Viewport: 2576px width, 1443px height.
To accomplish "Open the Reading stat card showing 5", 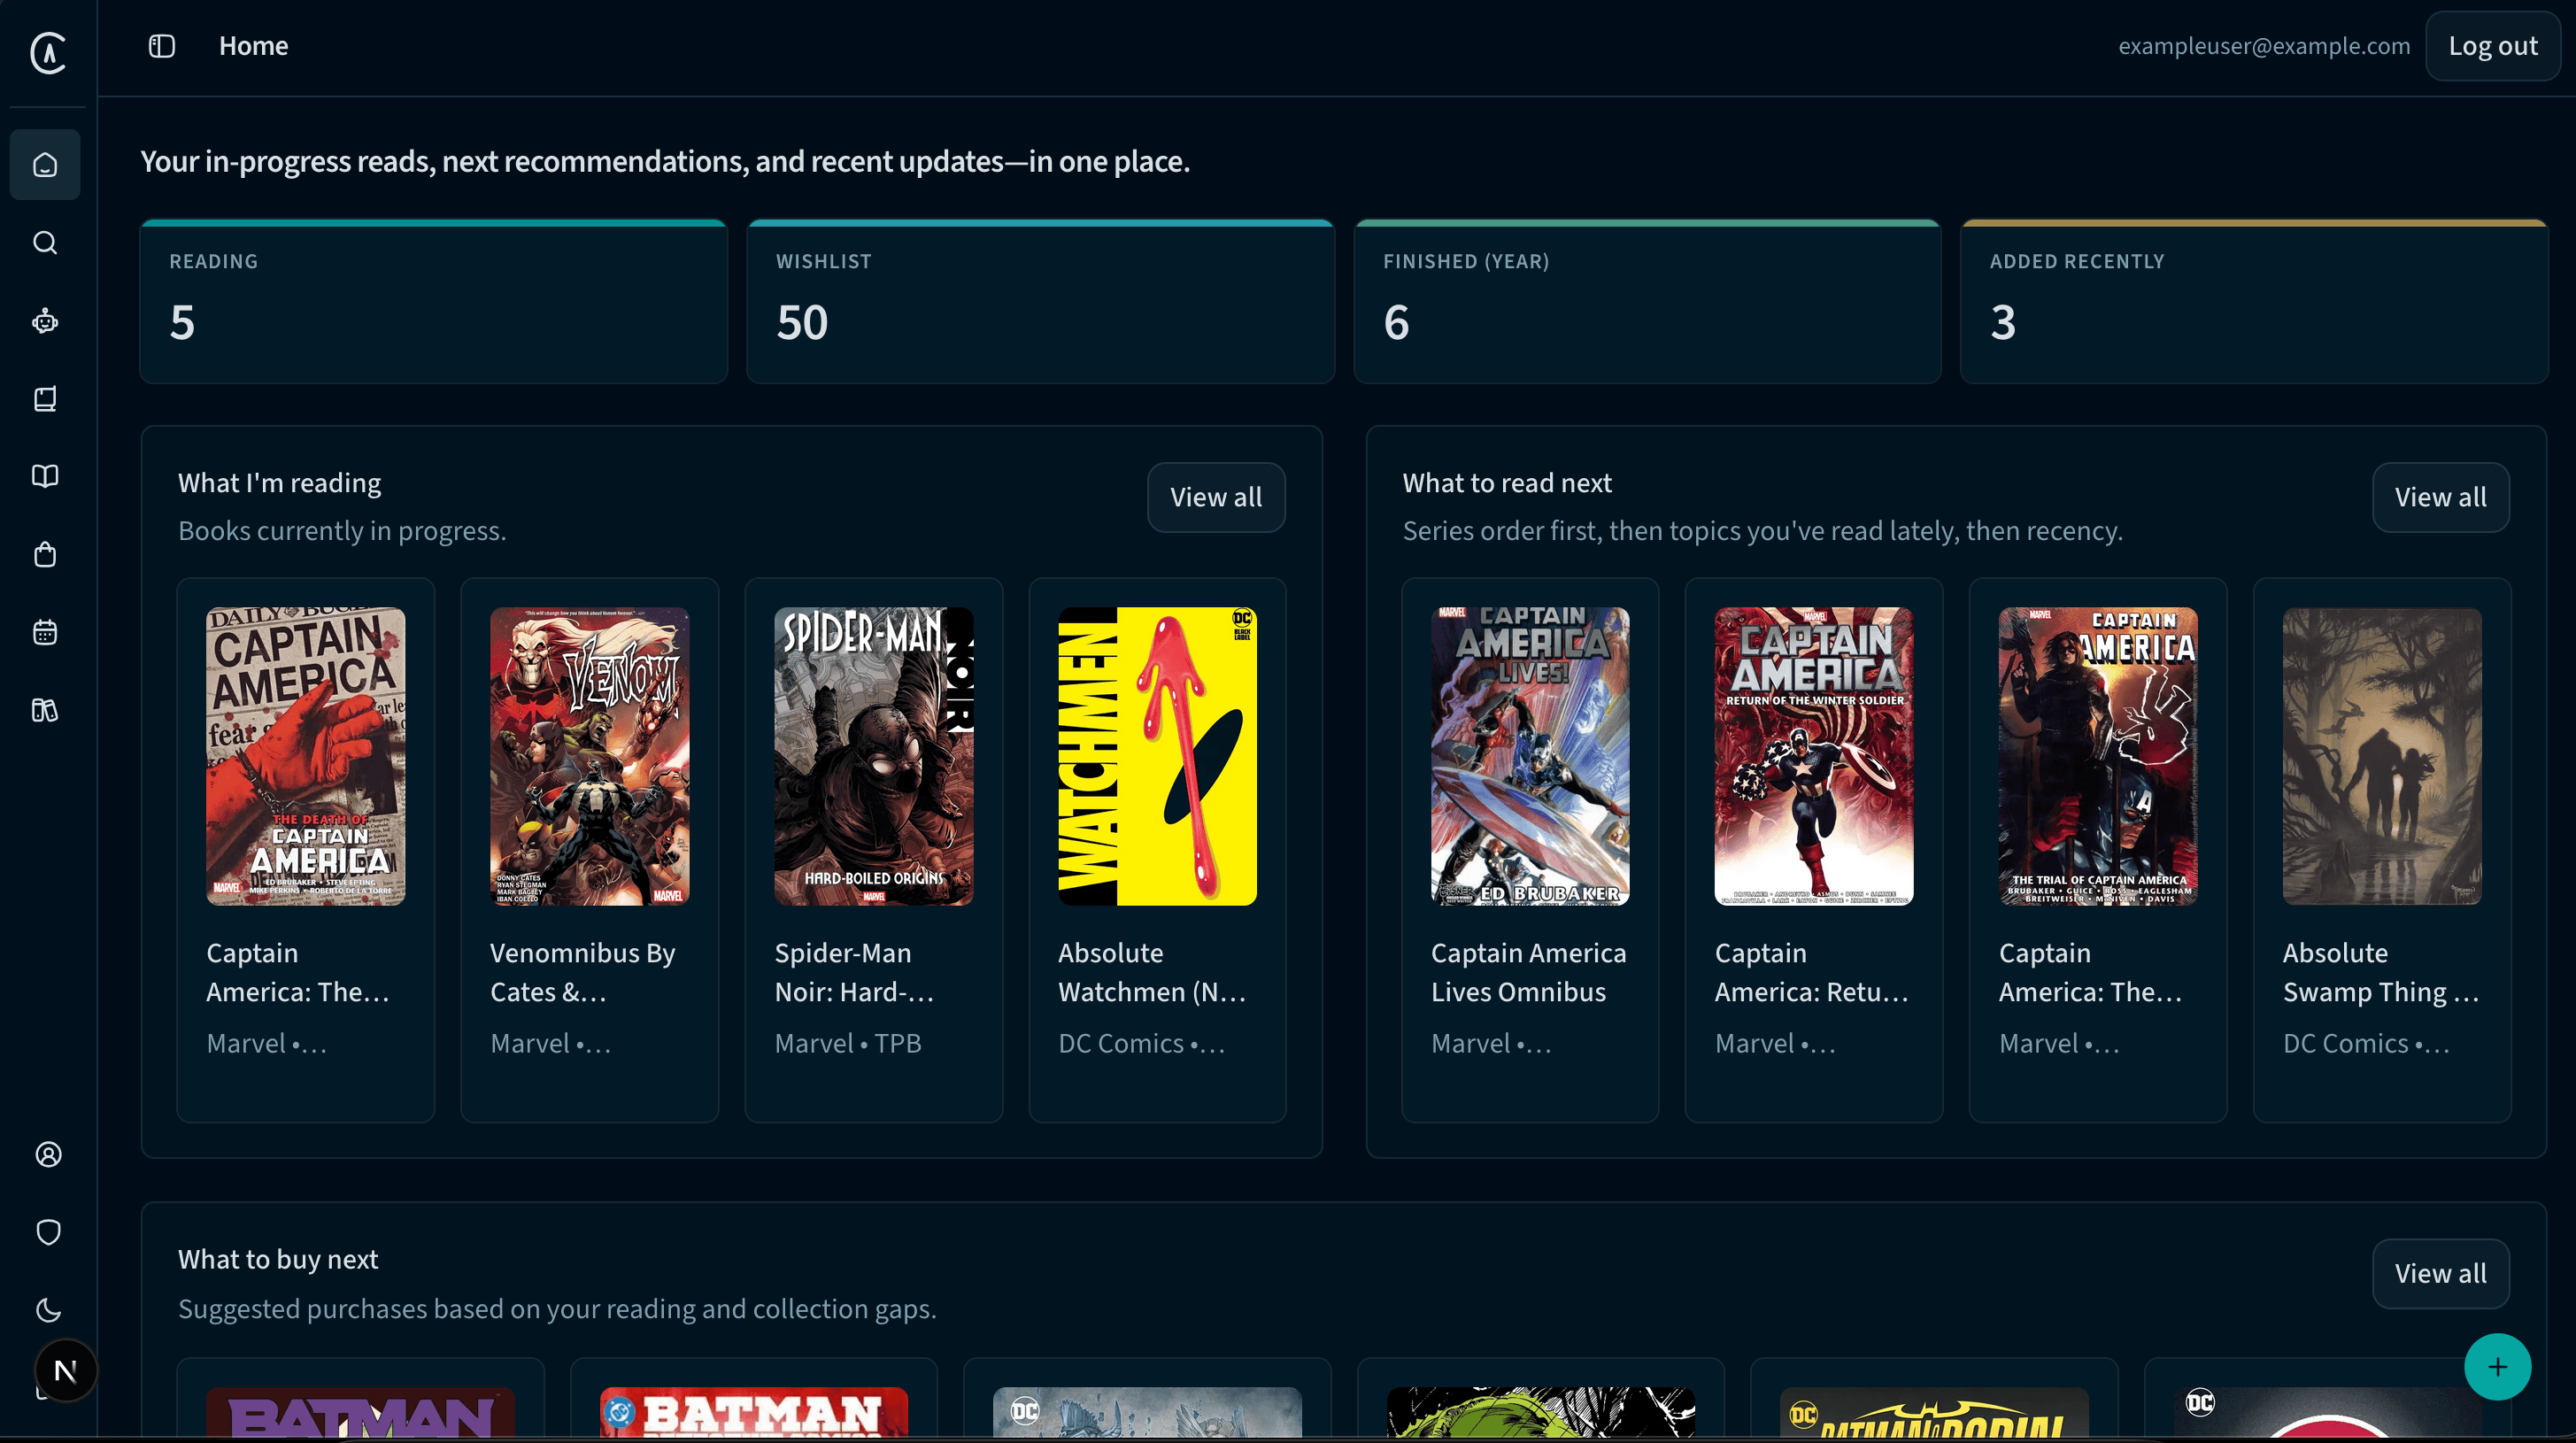I will (434, 302).
